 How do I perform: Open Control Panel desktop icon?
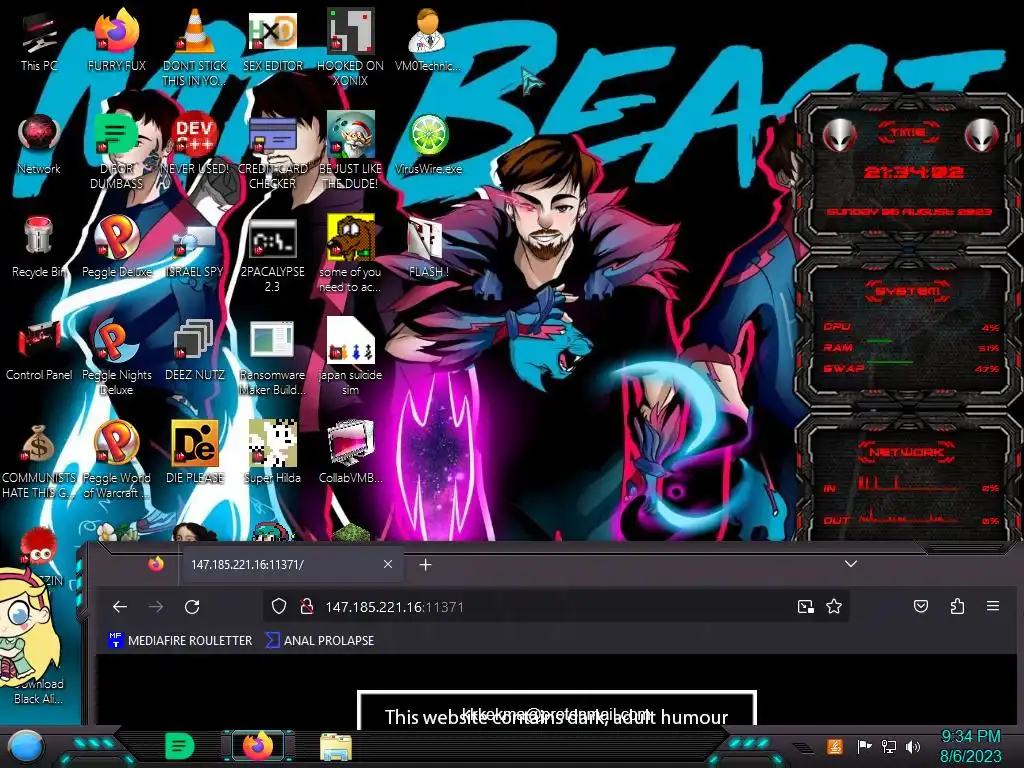point(39,350)
